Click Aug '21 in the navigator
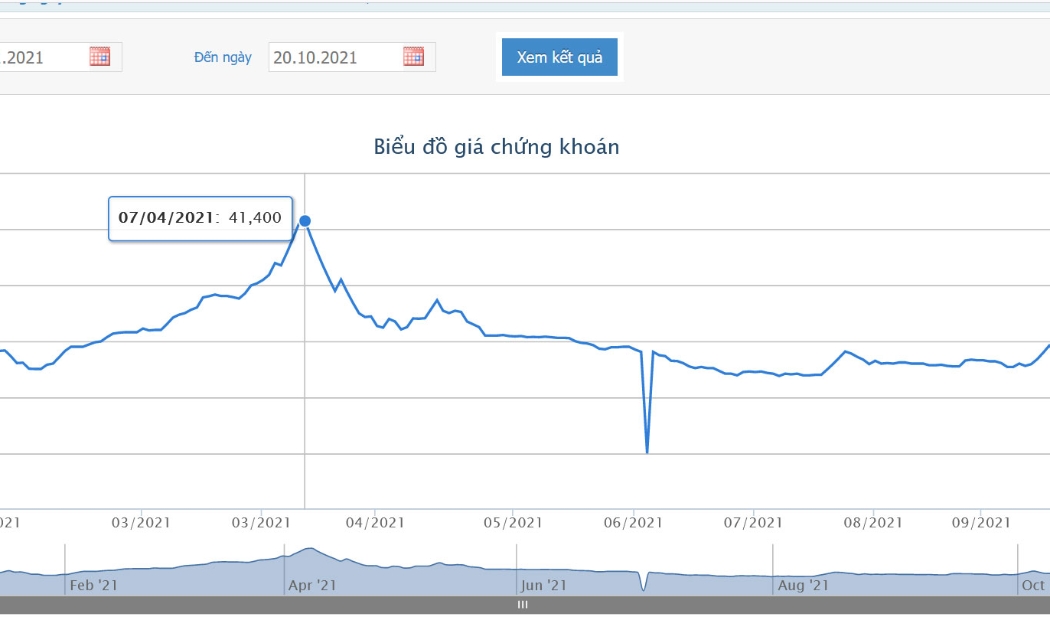The width and height of the screenshot is (1050, 630). [803, 585]
